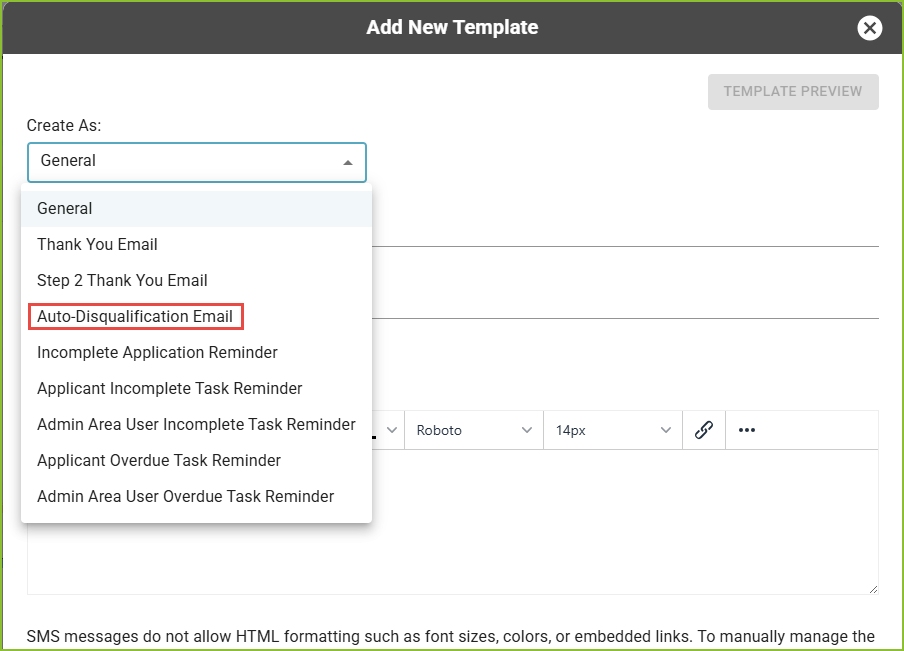The image size is (904, 651).
Task: Pick Admin Area User Overdue Task Reminder
Action: (185, 497)
